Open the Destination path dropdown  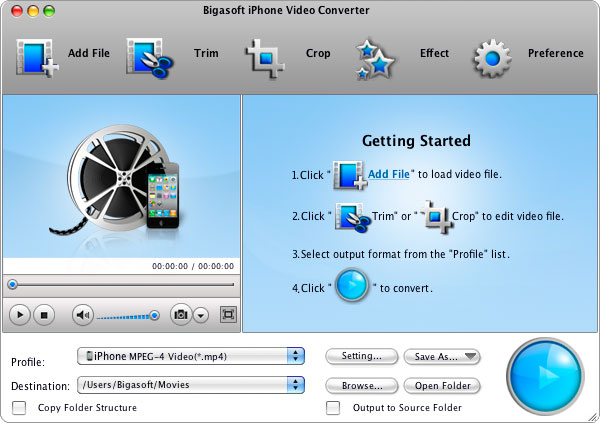pyautogui.click(x=191, y=385)
